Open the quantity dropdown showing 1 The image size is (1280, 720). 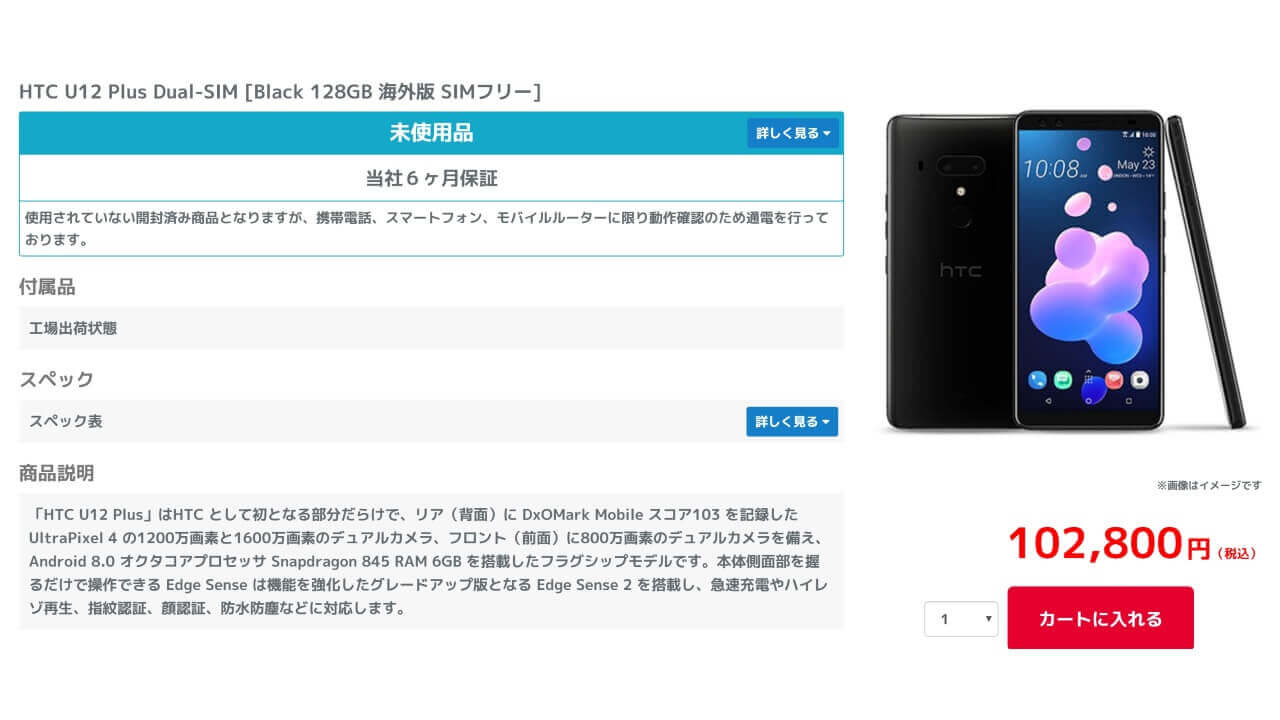click(x=961, y=619)
